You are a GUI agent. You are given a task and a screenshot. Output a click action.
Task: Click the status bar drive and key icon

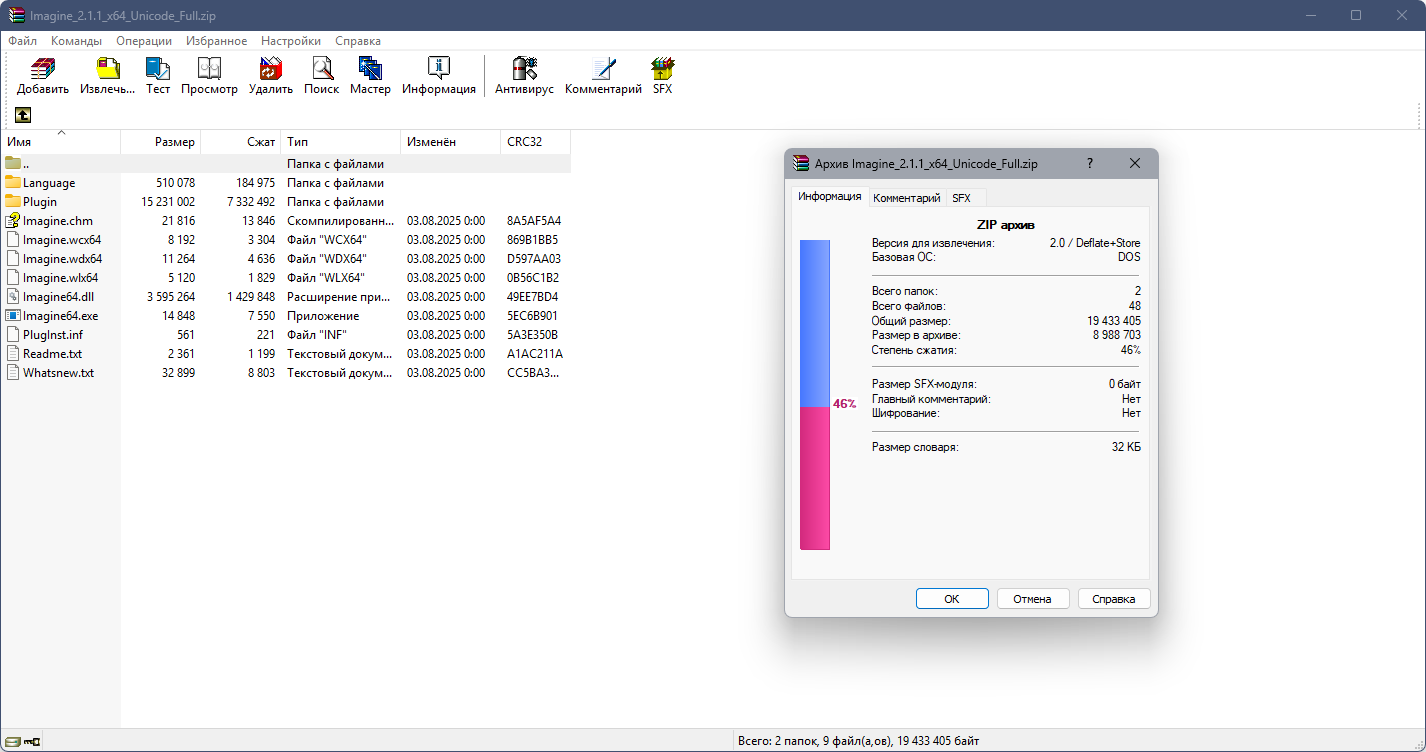[23, 741]
